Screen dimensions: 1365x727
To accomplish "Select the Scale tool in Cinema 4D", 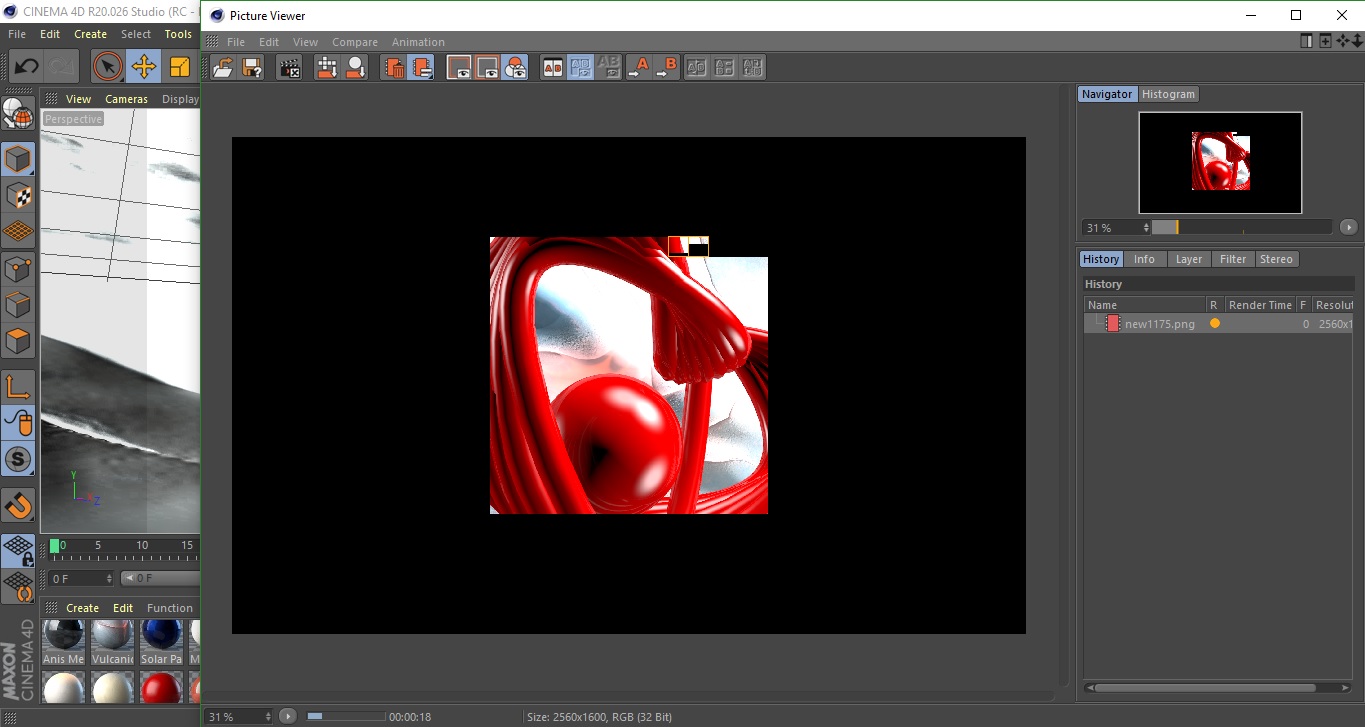I will [180, 67].
